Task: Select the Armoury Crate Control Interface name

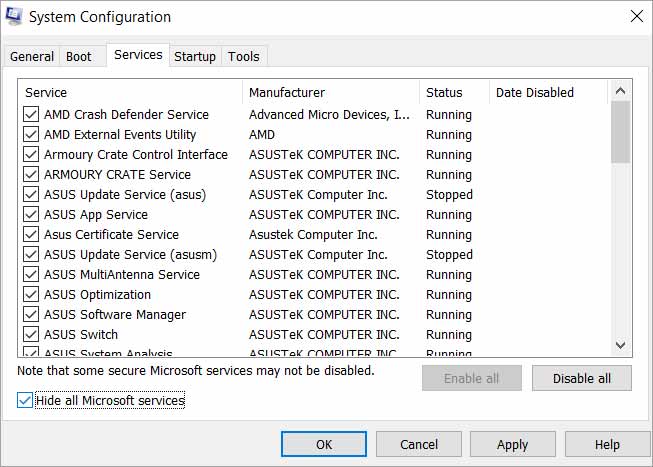Action: [136, 155]
